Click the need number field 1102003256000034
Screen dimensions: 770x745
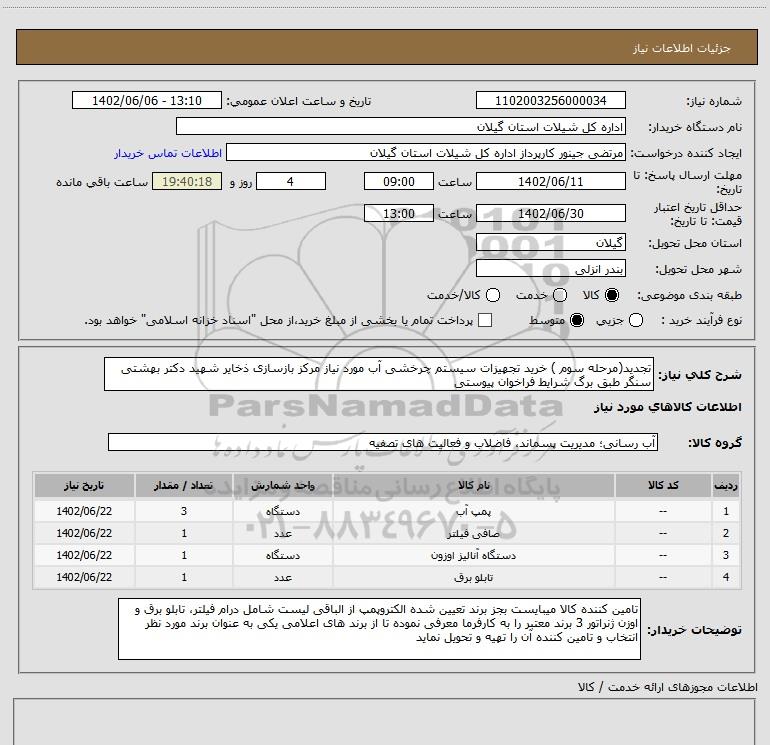pos(550,101)
